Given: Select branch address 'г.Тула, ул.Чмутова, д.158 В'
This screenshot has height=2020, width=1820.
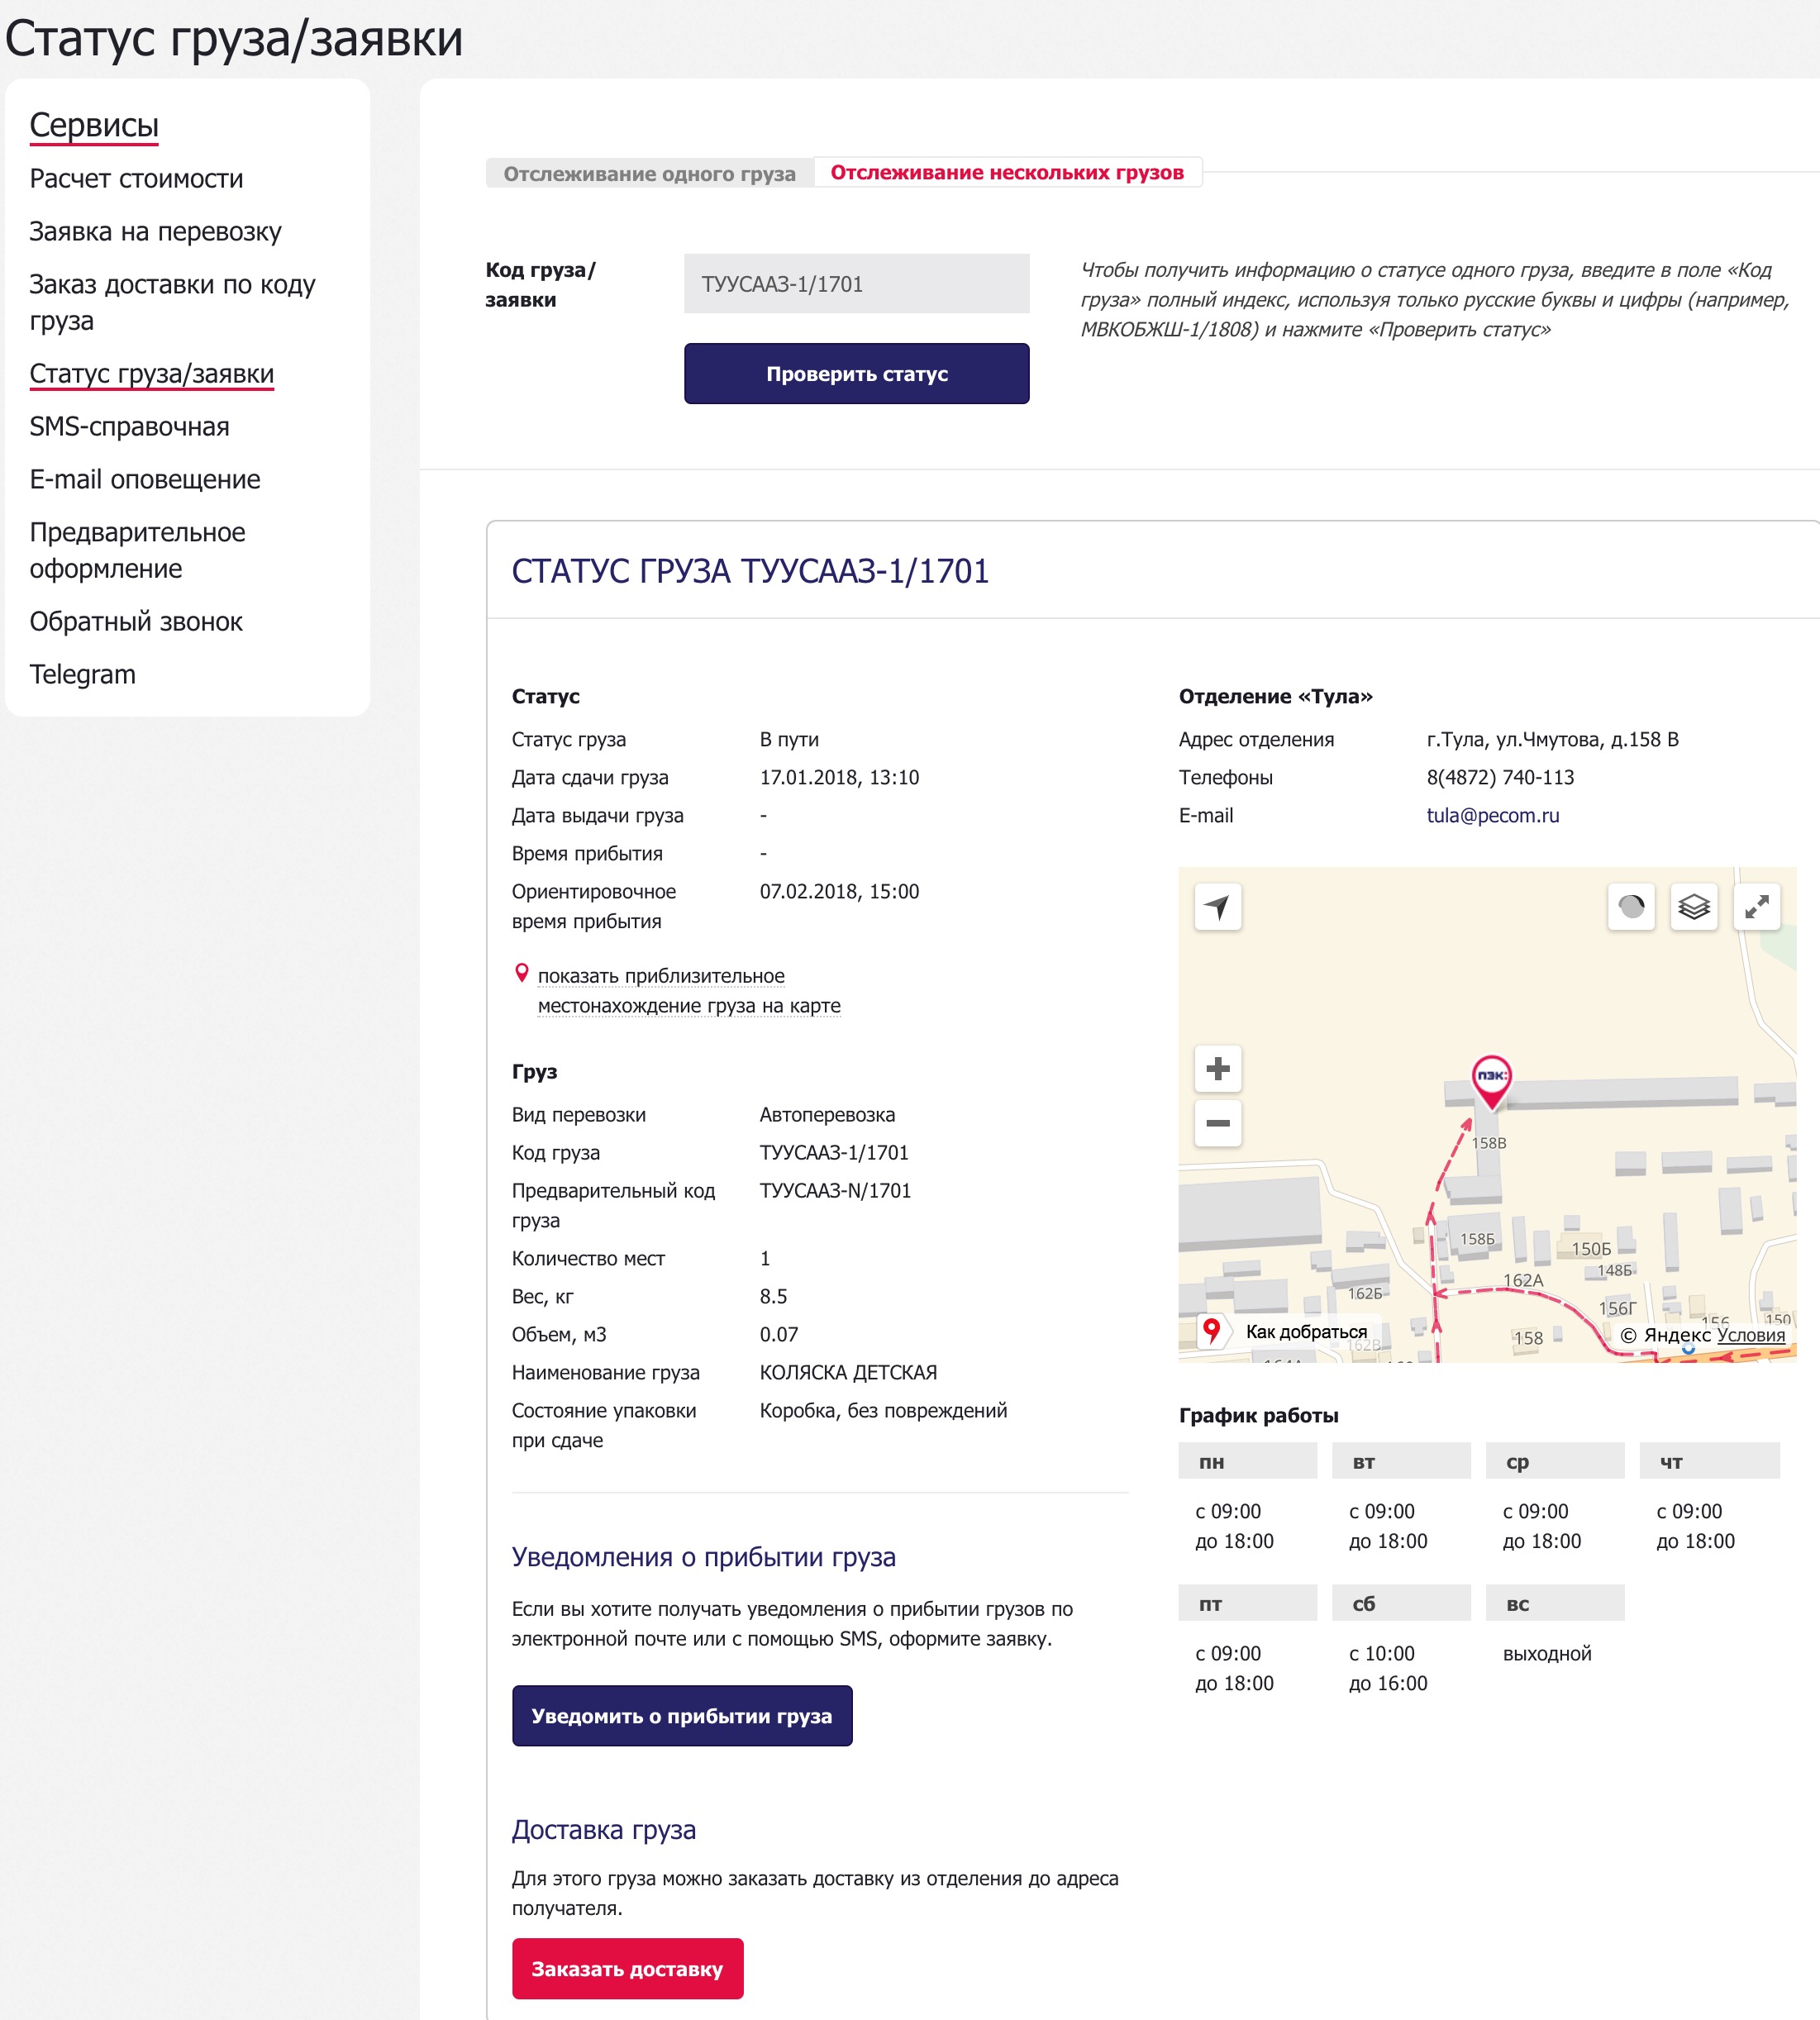Looking at the screenshot, I should tap(1552, 740).
